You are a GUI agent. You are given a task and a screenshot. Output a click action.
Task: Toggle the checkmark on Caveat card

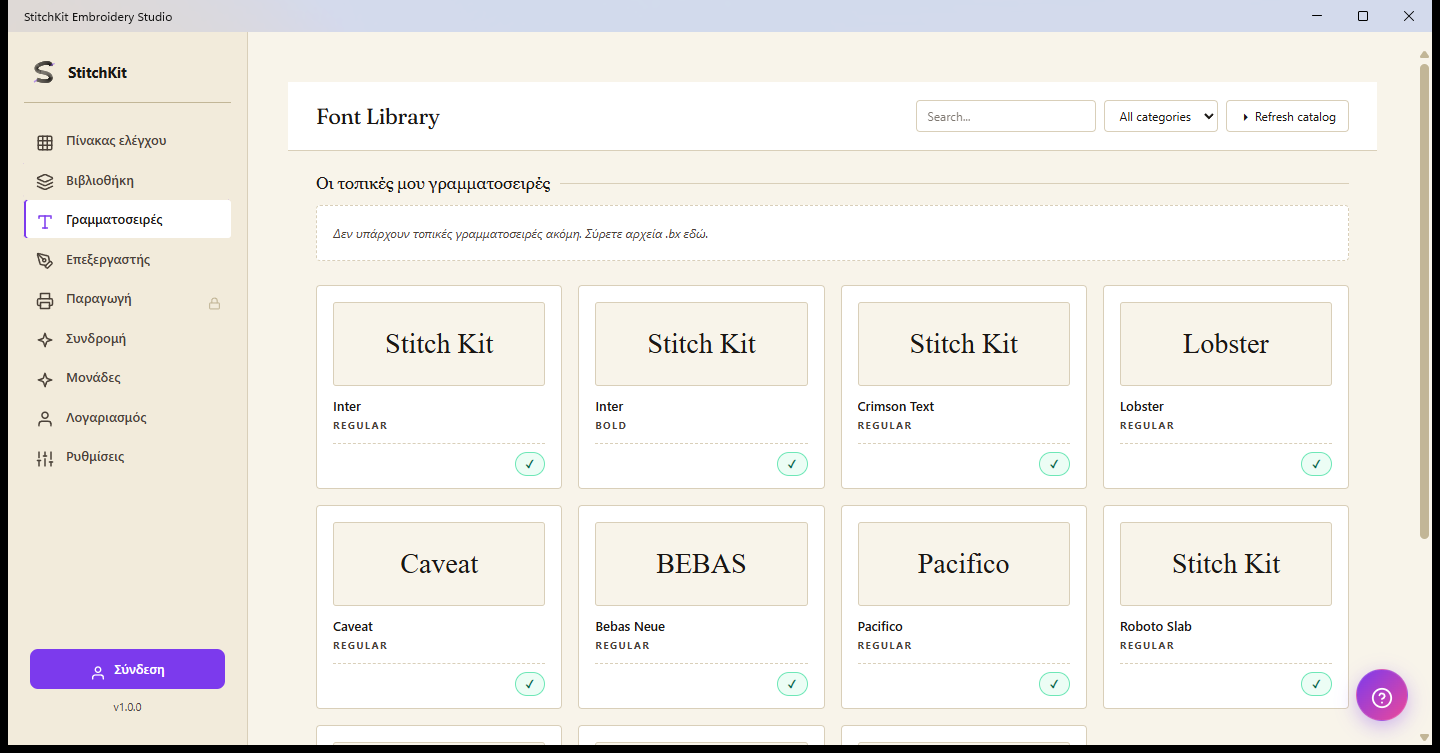tap(530, 684)
